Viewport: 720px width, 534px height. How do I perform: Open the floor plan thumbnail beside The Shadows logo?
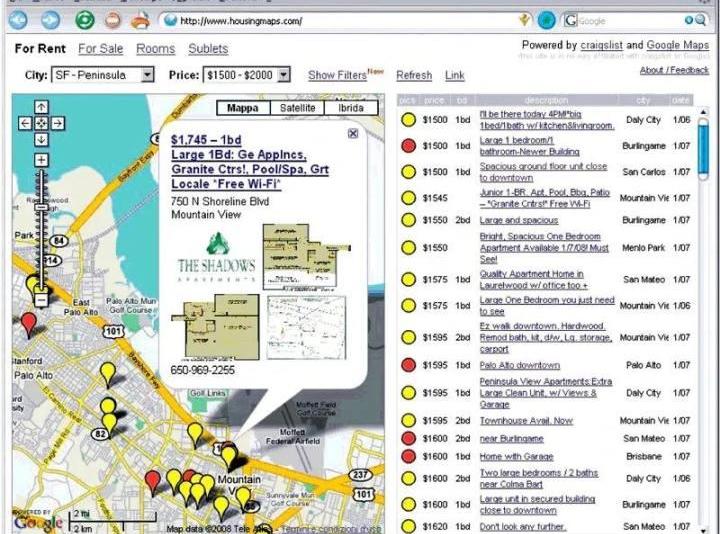(307, 257)
